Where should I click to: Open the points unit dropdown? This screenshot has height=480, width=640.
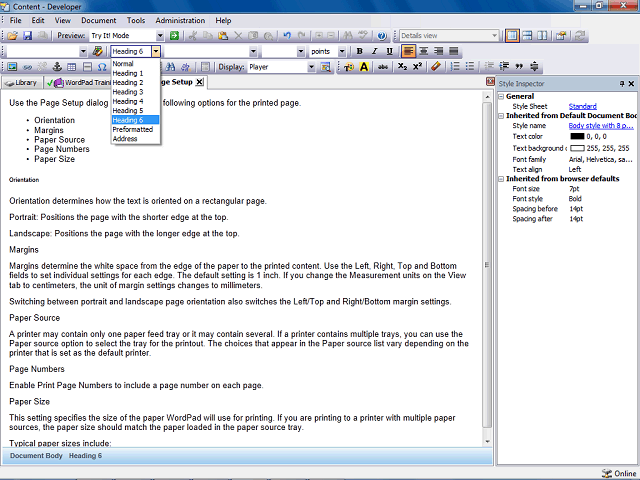pos(342,51)
